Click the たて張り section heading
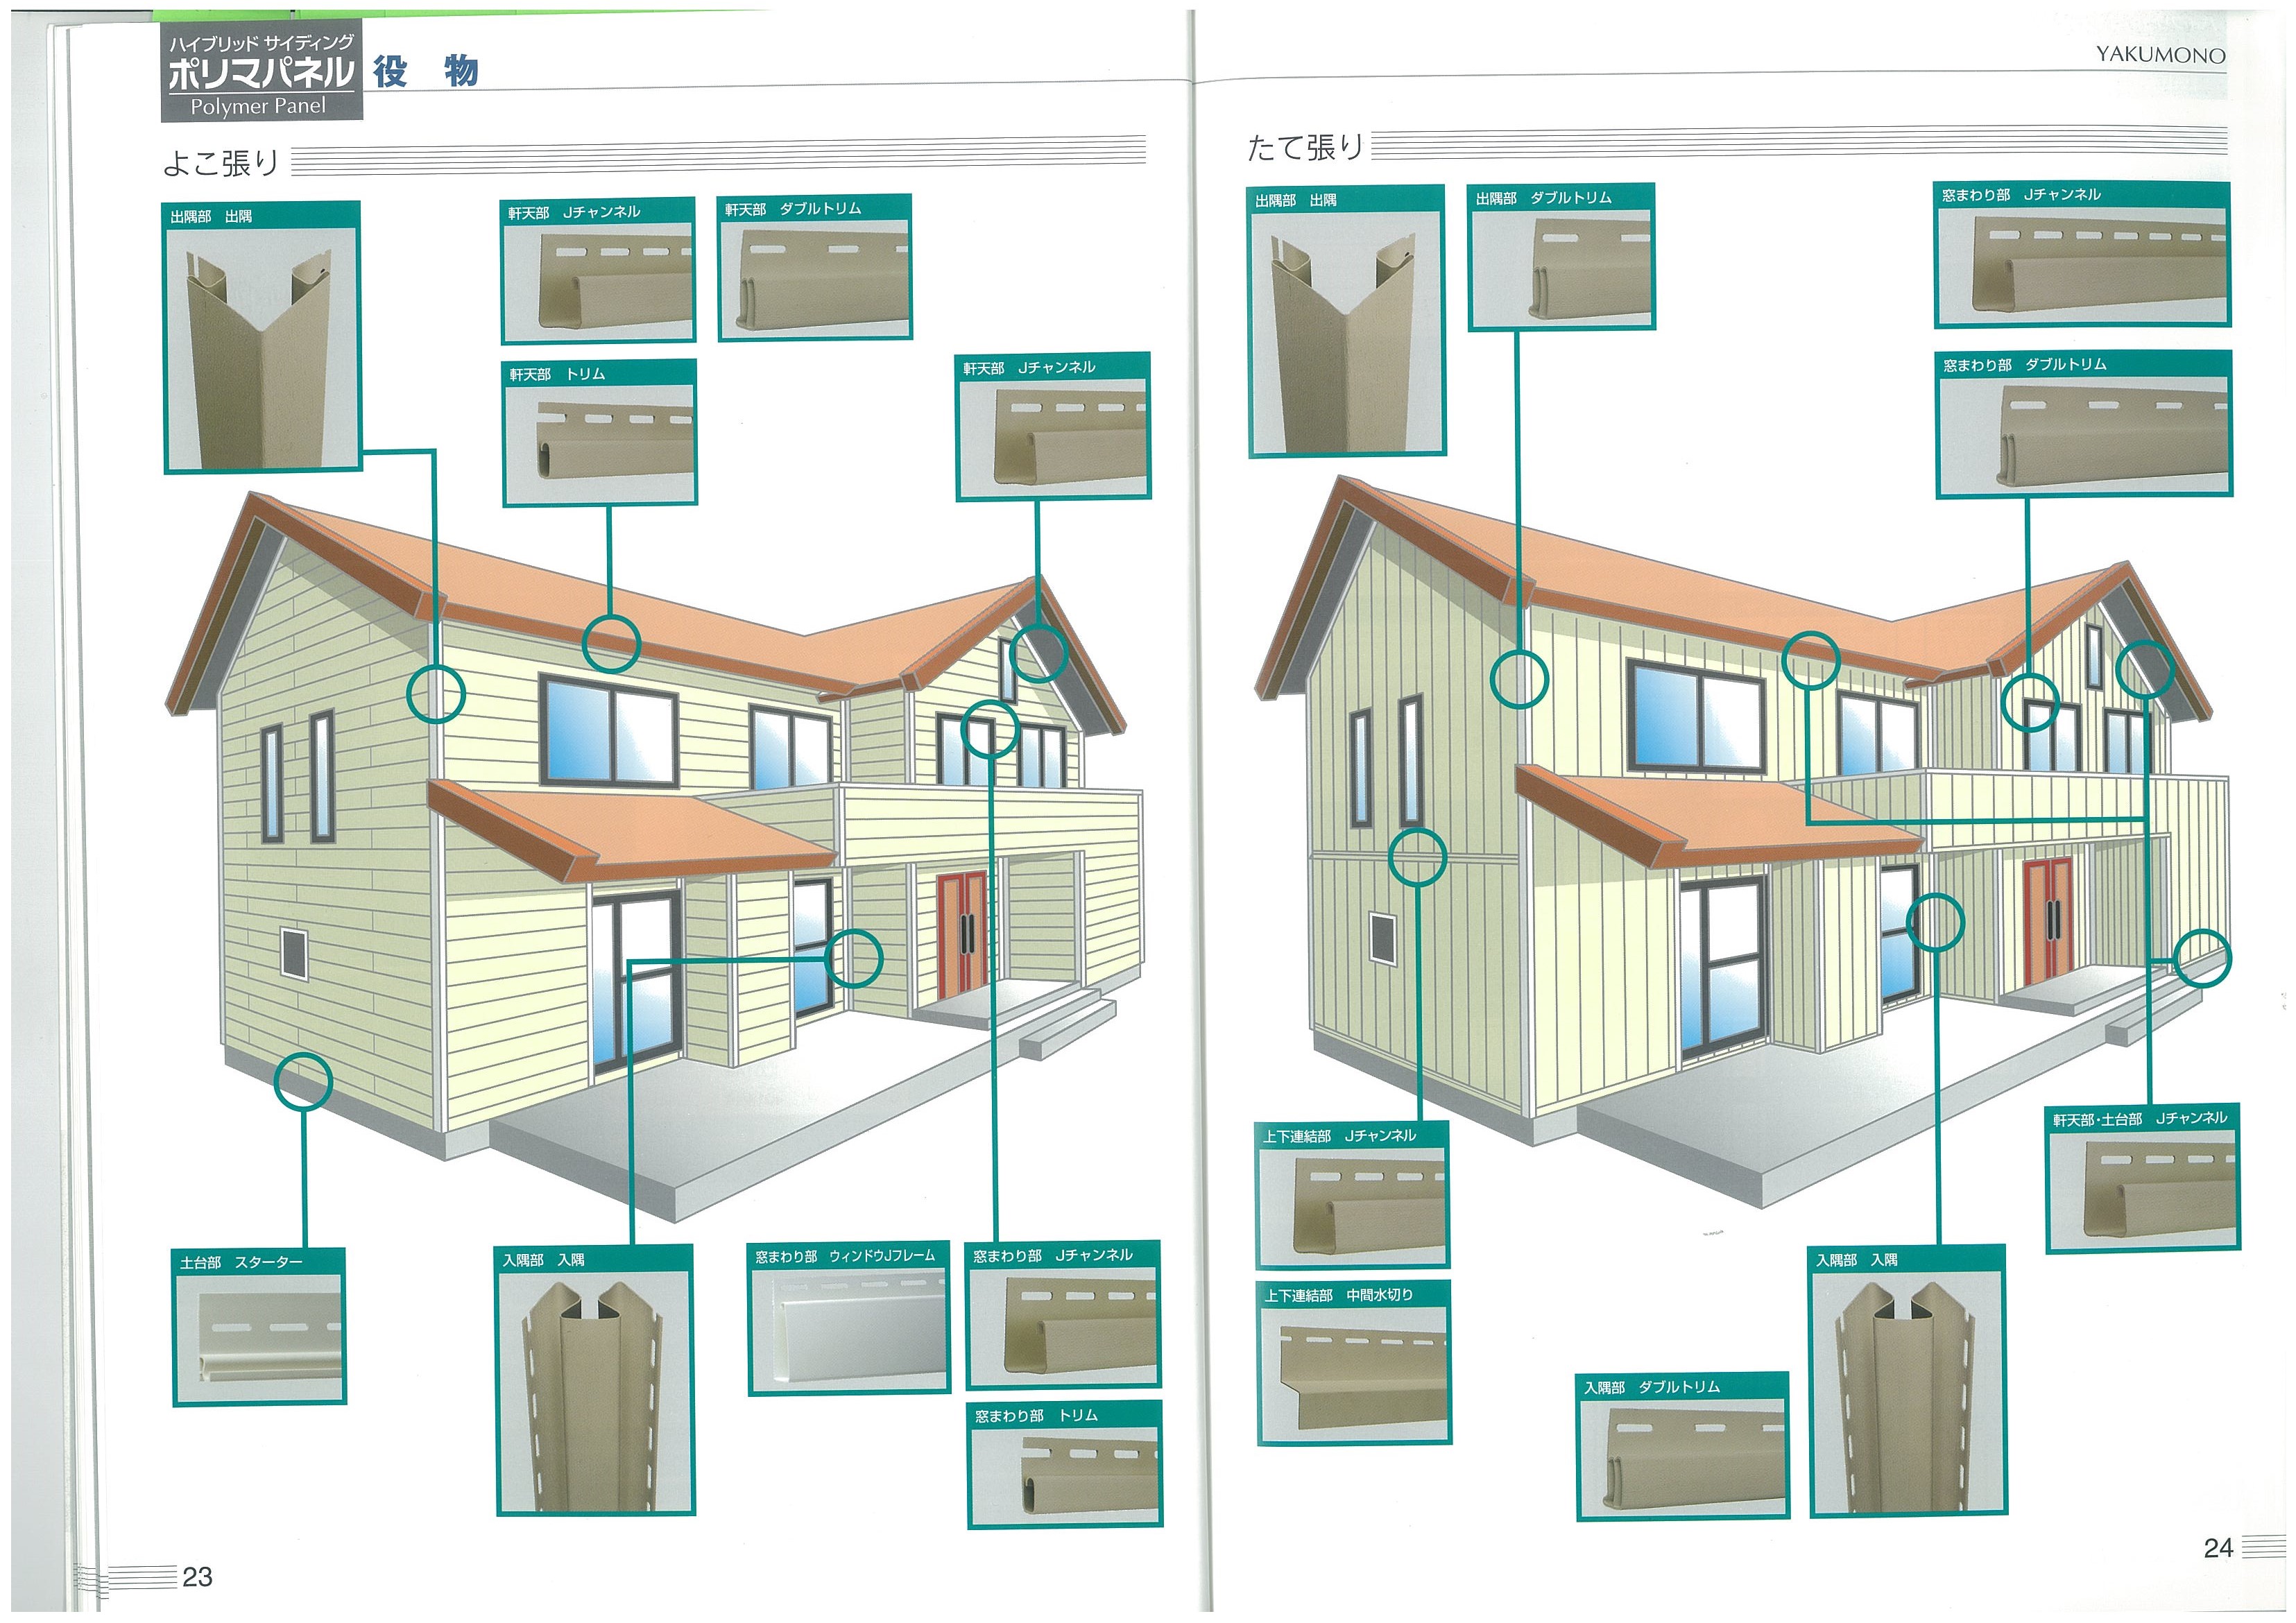The width and height of the screenshot is (2296, 1623). 1305,148
